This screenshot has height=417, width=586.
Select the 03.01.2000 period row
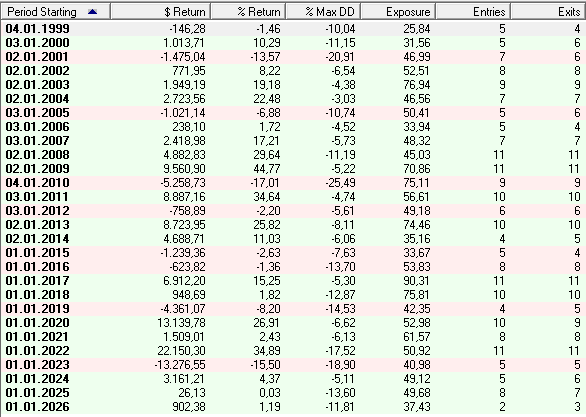coord(293,43)
